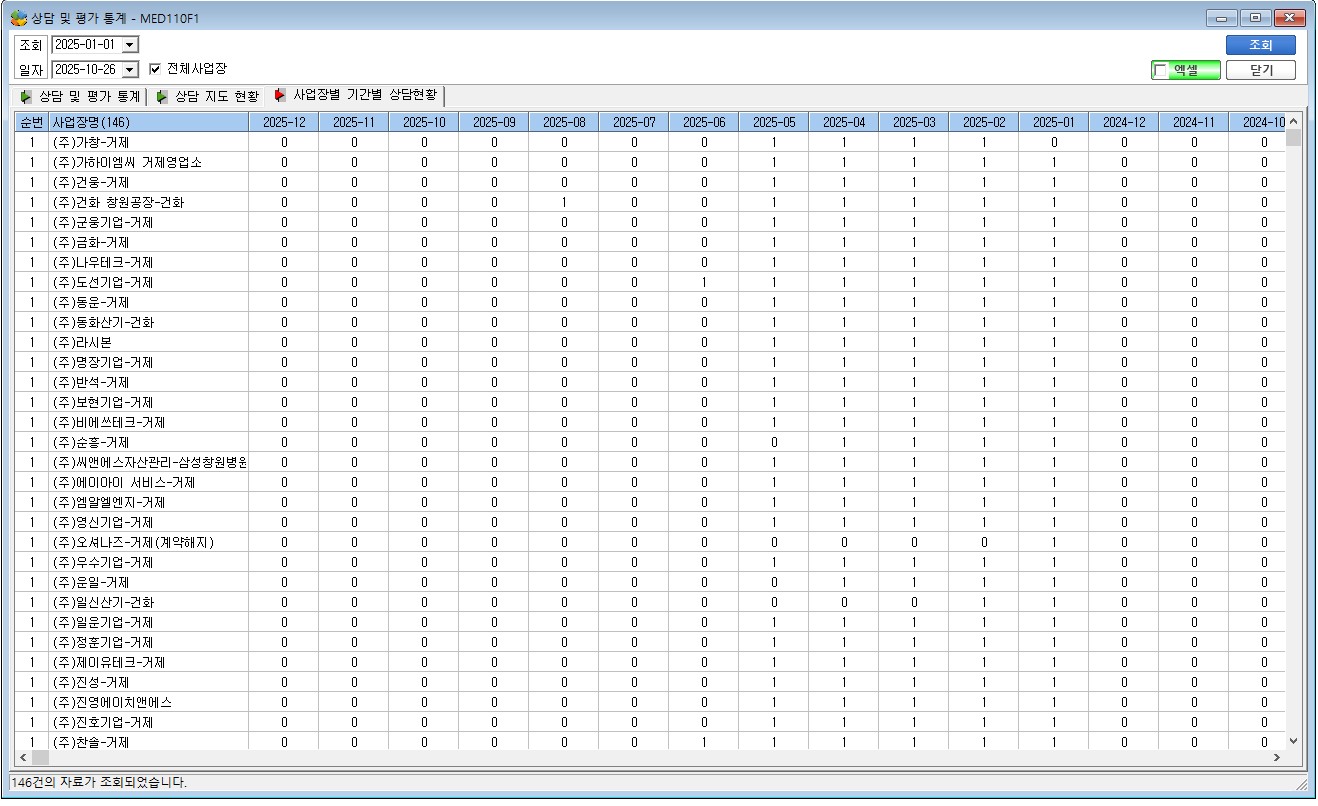Enable the 엑셀 checkbox

pyautogui.click(x=1161, y=71)
